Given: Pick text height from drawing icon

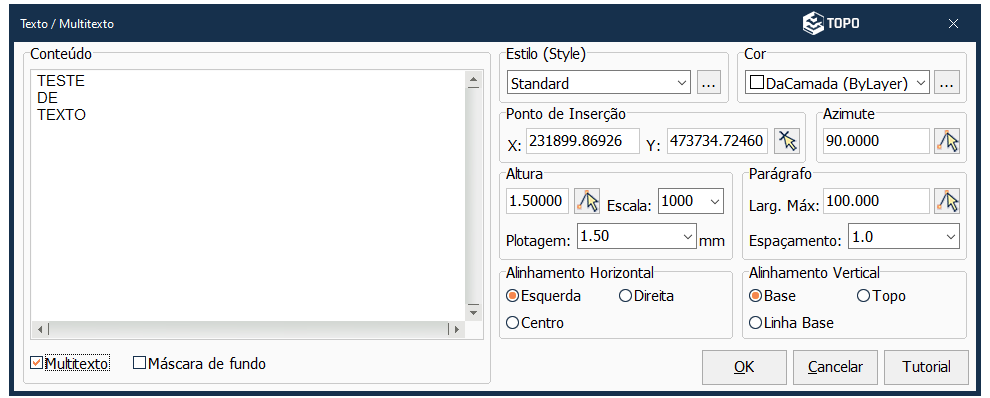Looking at the screenshot, I should 587,201.
